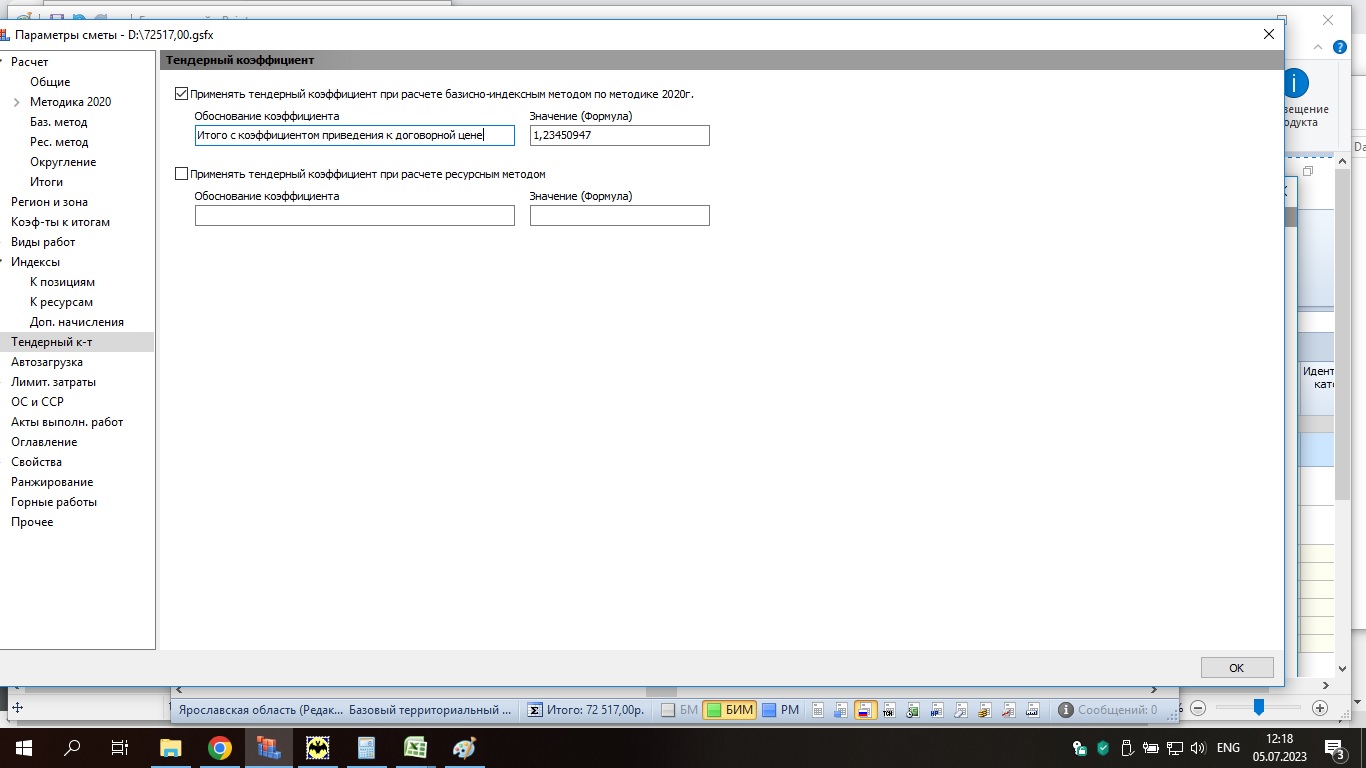Open Рес. метод settings section

click(x=59, y=142)
